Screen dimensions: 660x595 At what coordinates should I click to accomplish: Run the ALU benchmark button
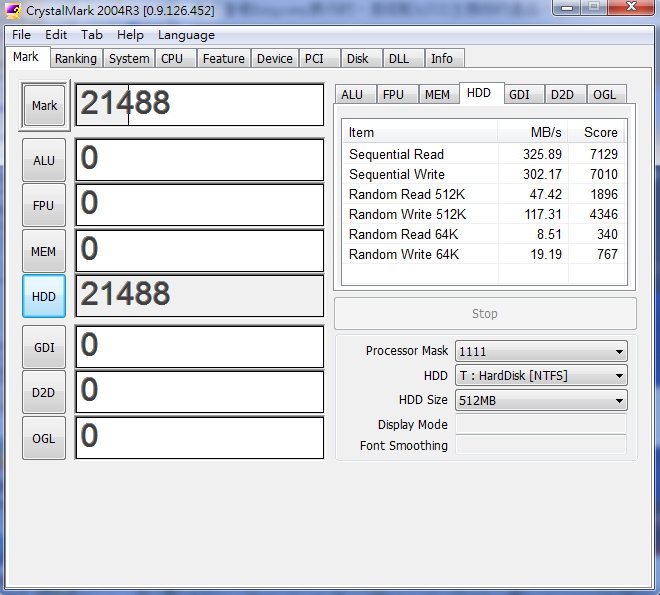pyautogui.click(x=44, y=160)
